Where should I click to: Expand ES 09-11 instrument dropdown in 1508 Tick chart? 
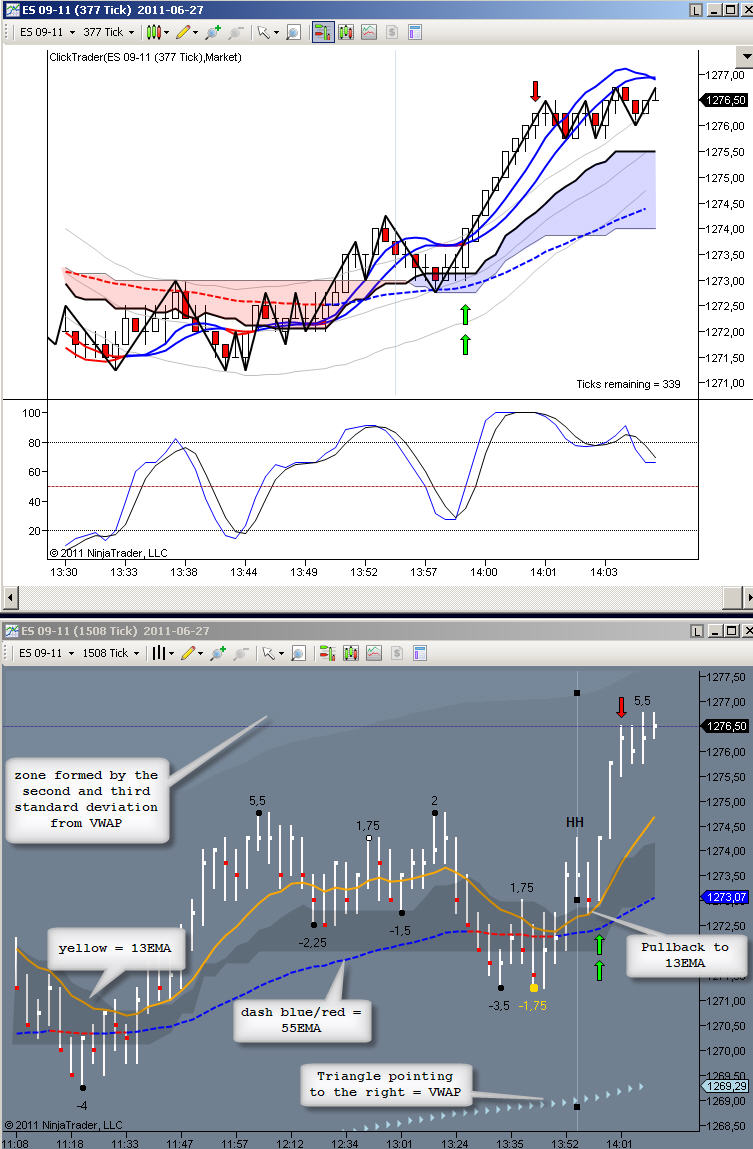(x=71, y=653)
